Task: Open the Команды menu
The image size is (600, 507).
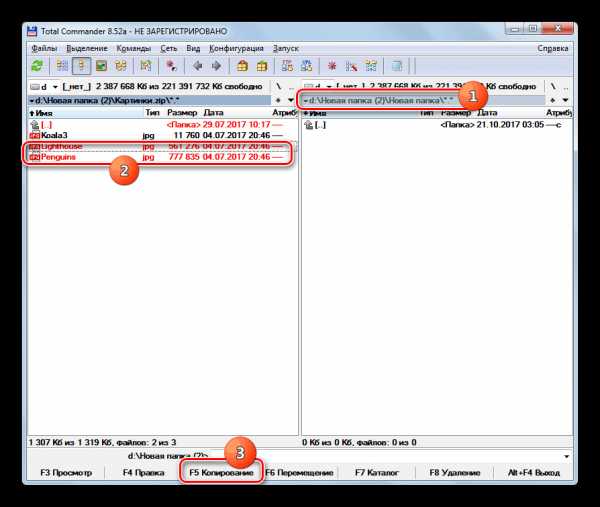Action: (x=134, y=49)
